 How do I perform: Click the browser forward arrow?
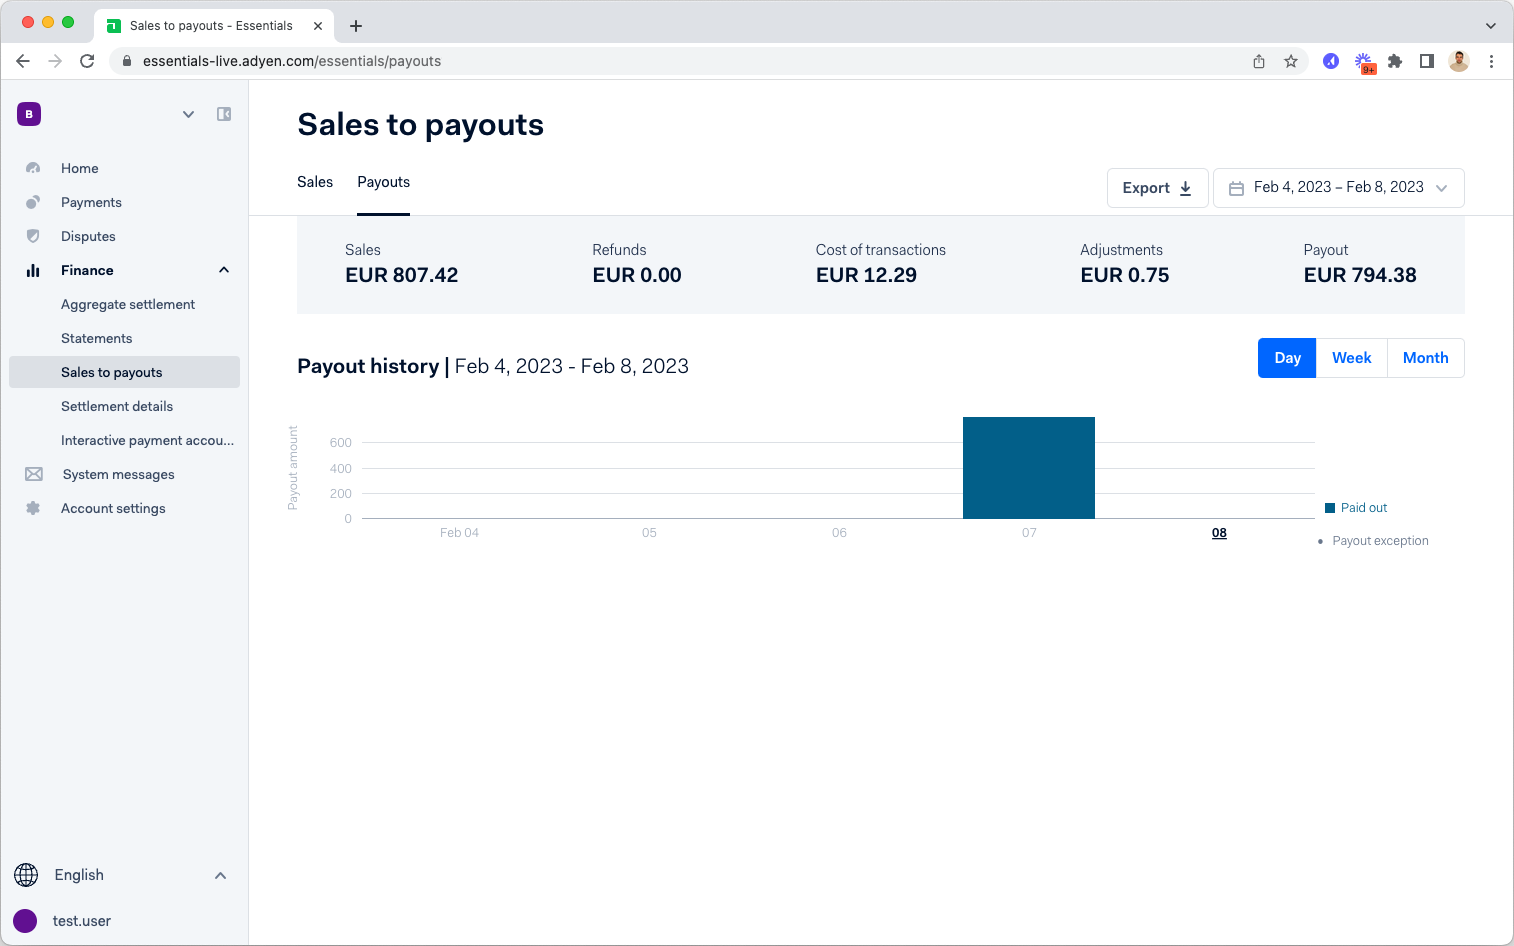(55, 61)
